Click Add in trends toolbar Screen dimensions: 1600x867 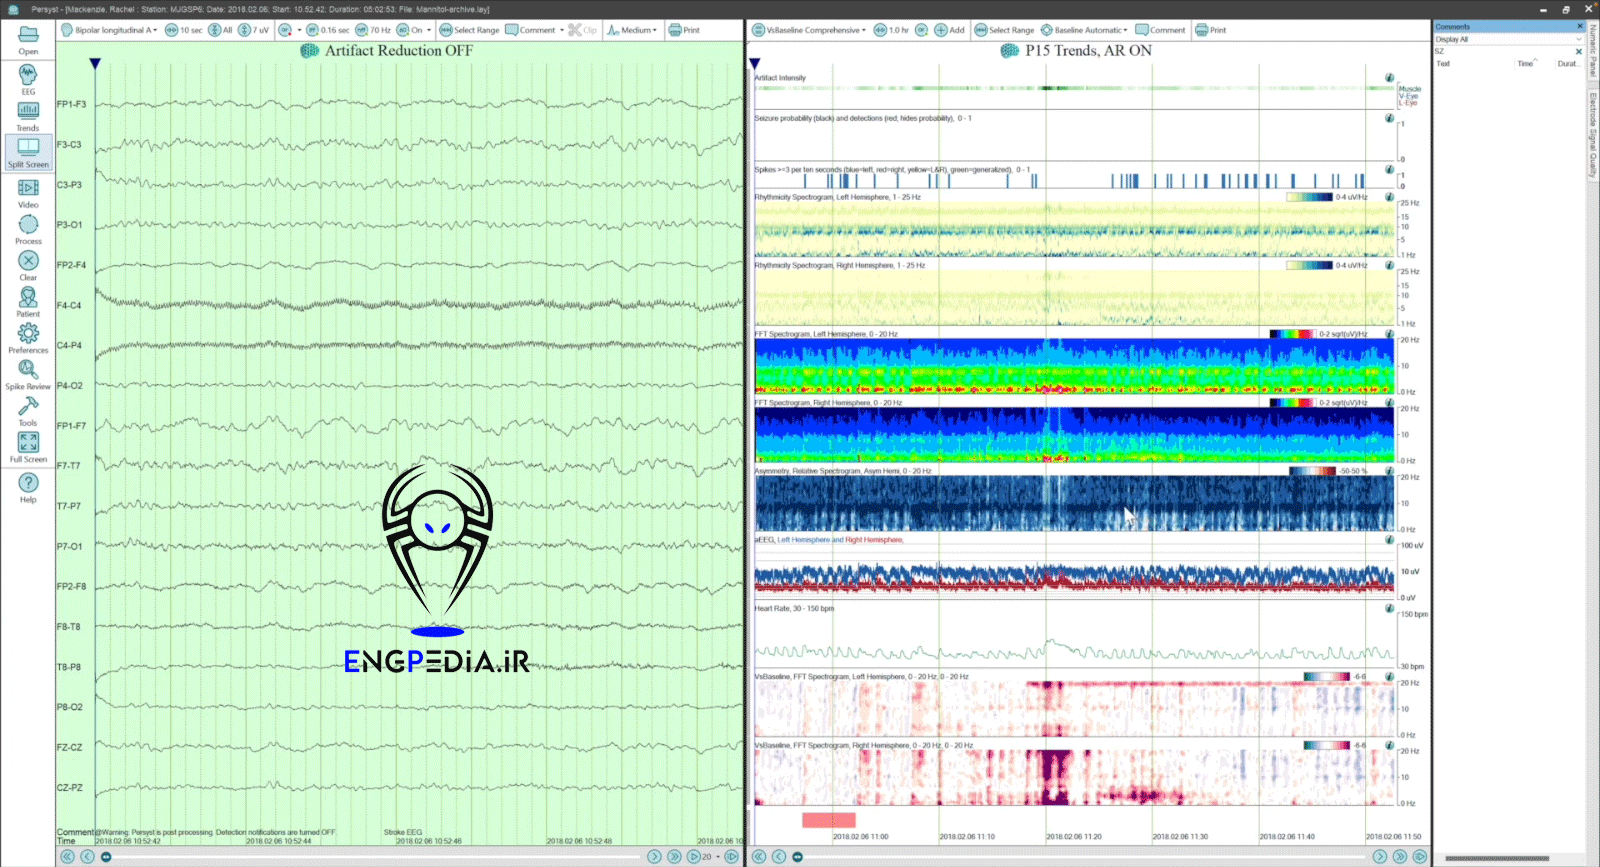pyautogui.click(x=949, y=30)
